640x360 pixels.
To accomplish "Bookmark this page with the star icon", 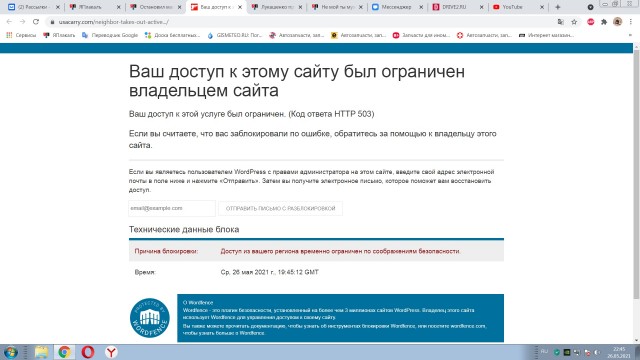I will pyautogui.click(x=574, y=22).
